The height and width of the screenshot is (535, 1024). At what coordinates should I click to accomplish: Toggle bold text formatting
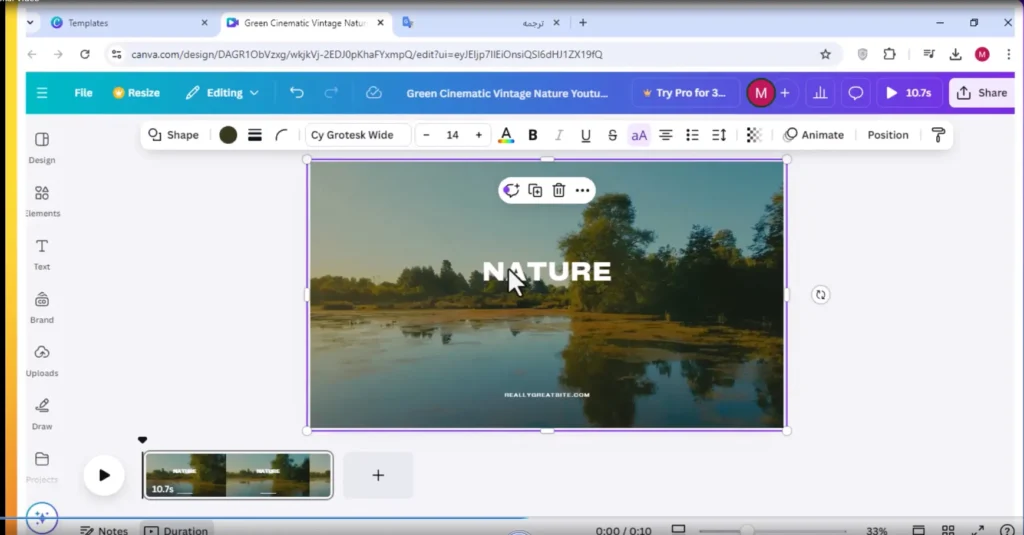(533, 135)
